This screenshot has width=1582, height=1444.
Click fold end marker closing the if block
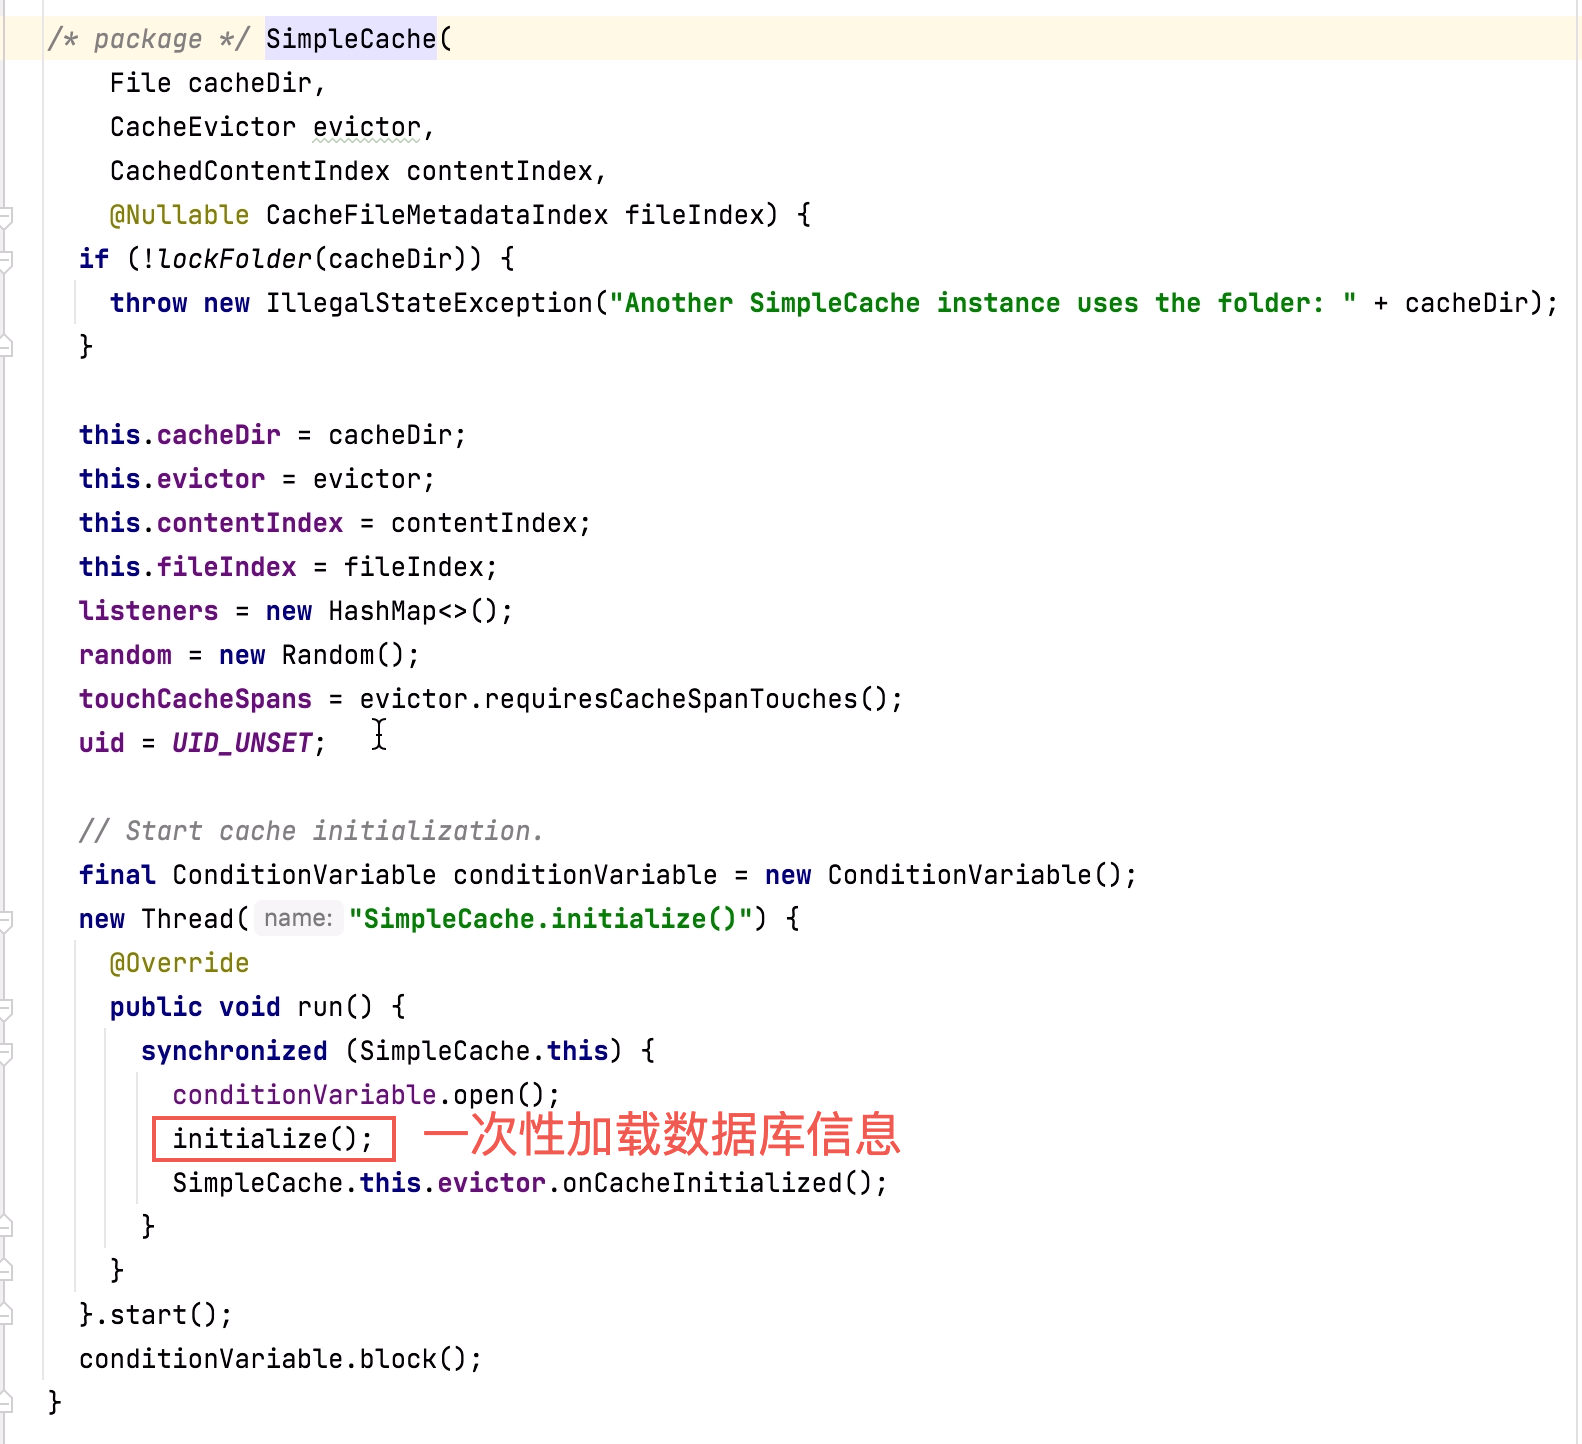6,346
